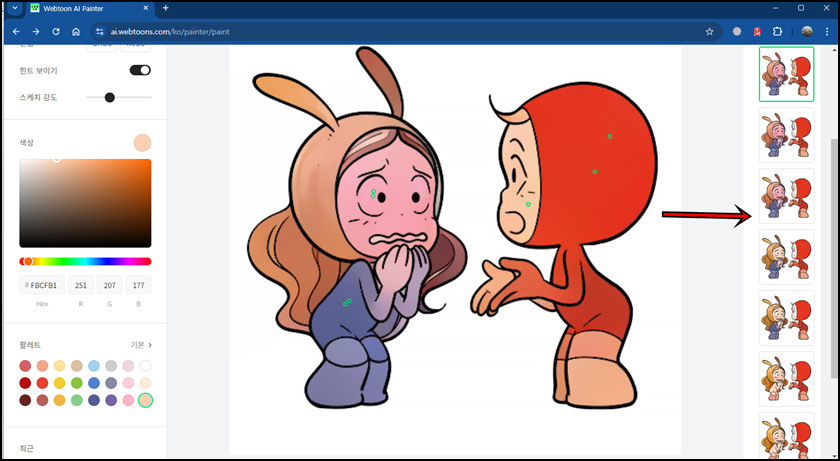Click the 팔레트 section label

pos(30,345)
